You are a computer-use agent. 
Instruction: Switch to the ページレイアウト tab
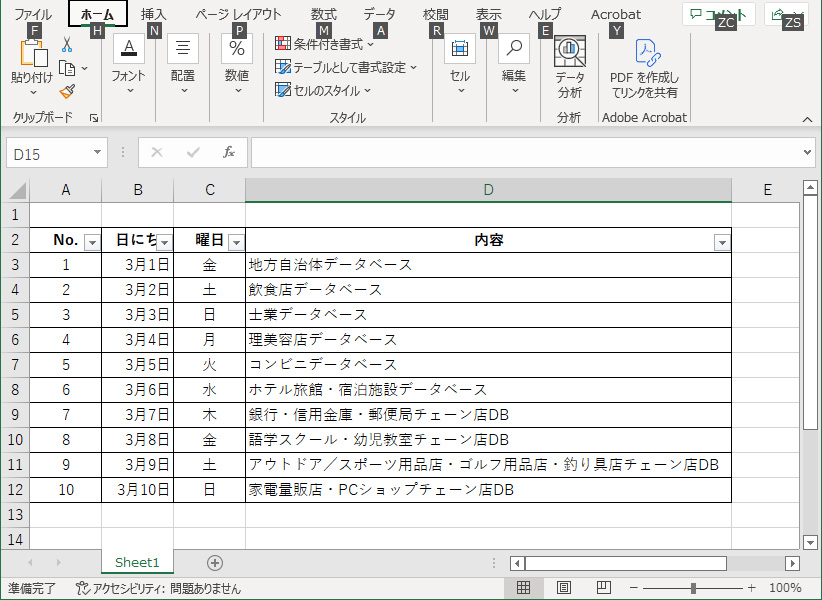tap(238, 14)
